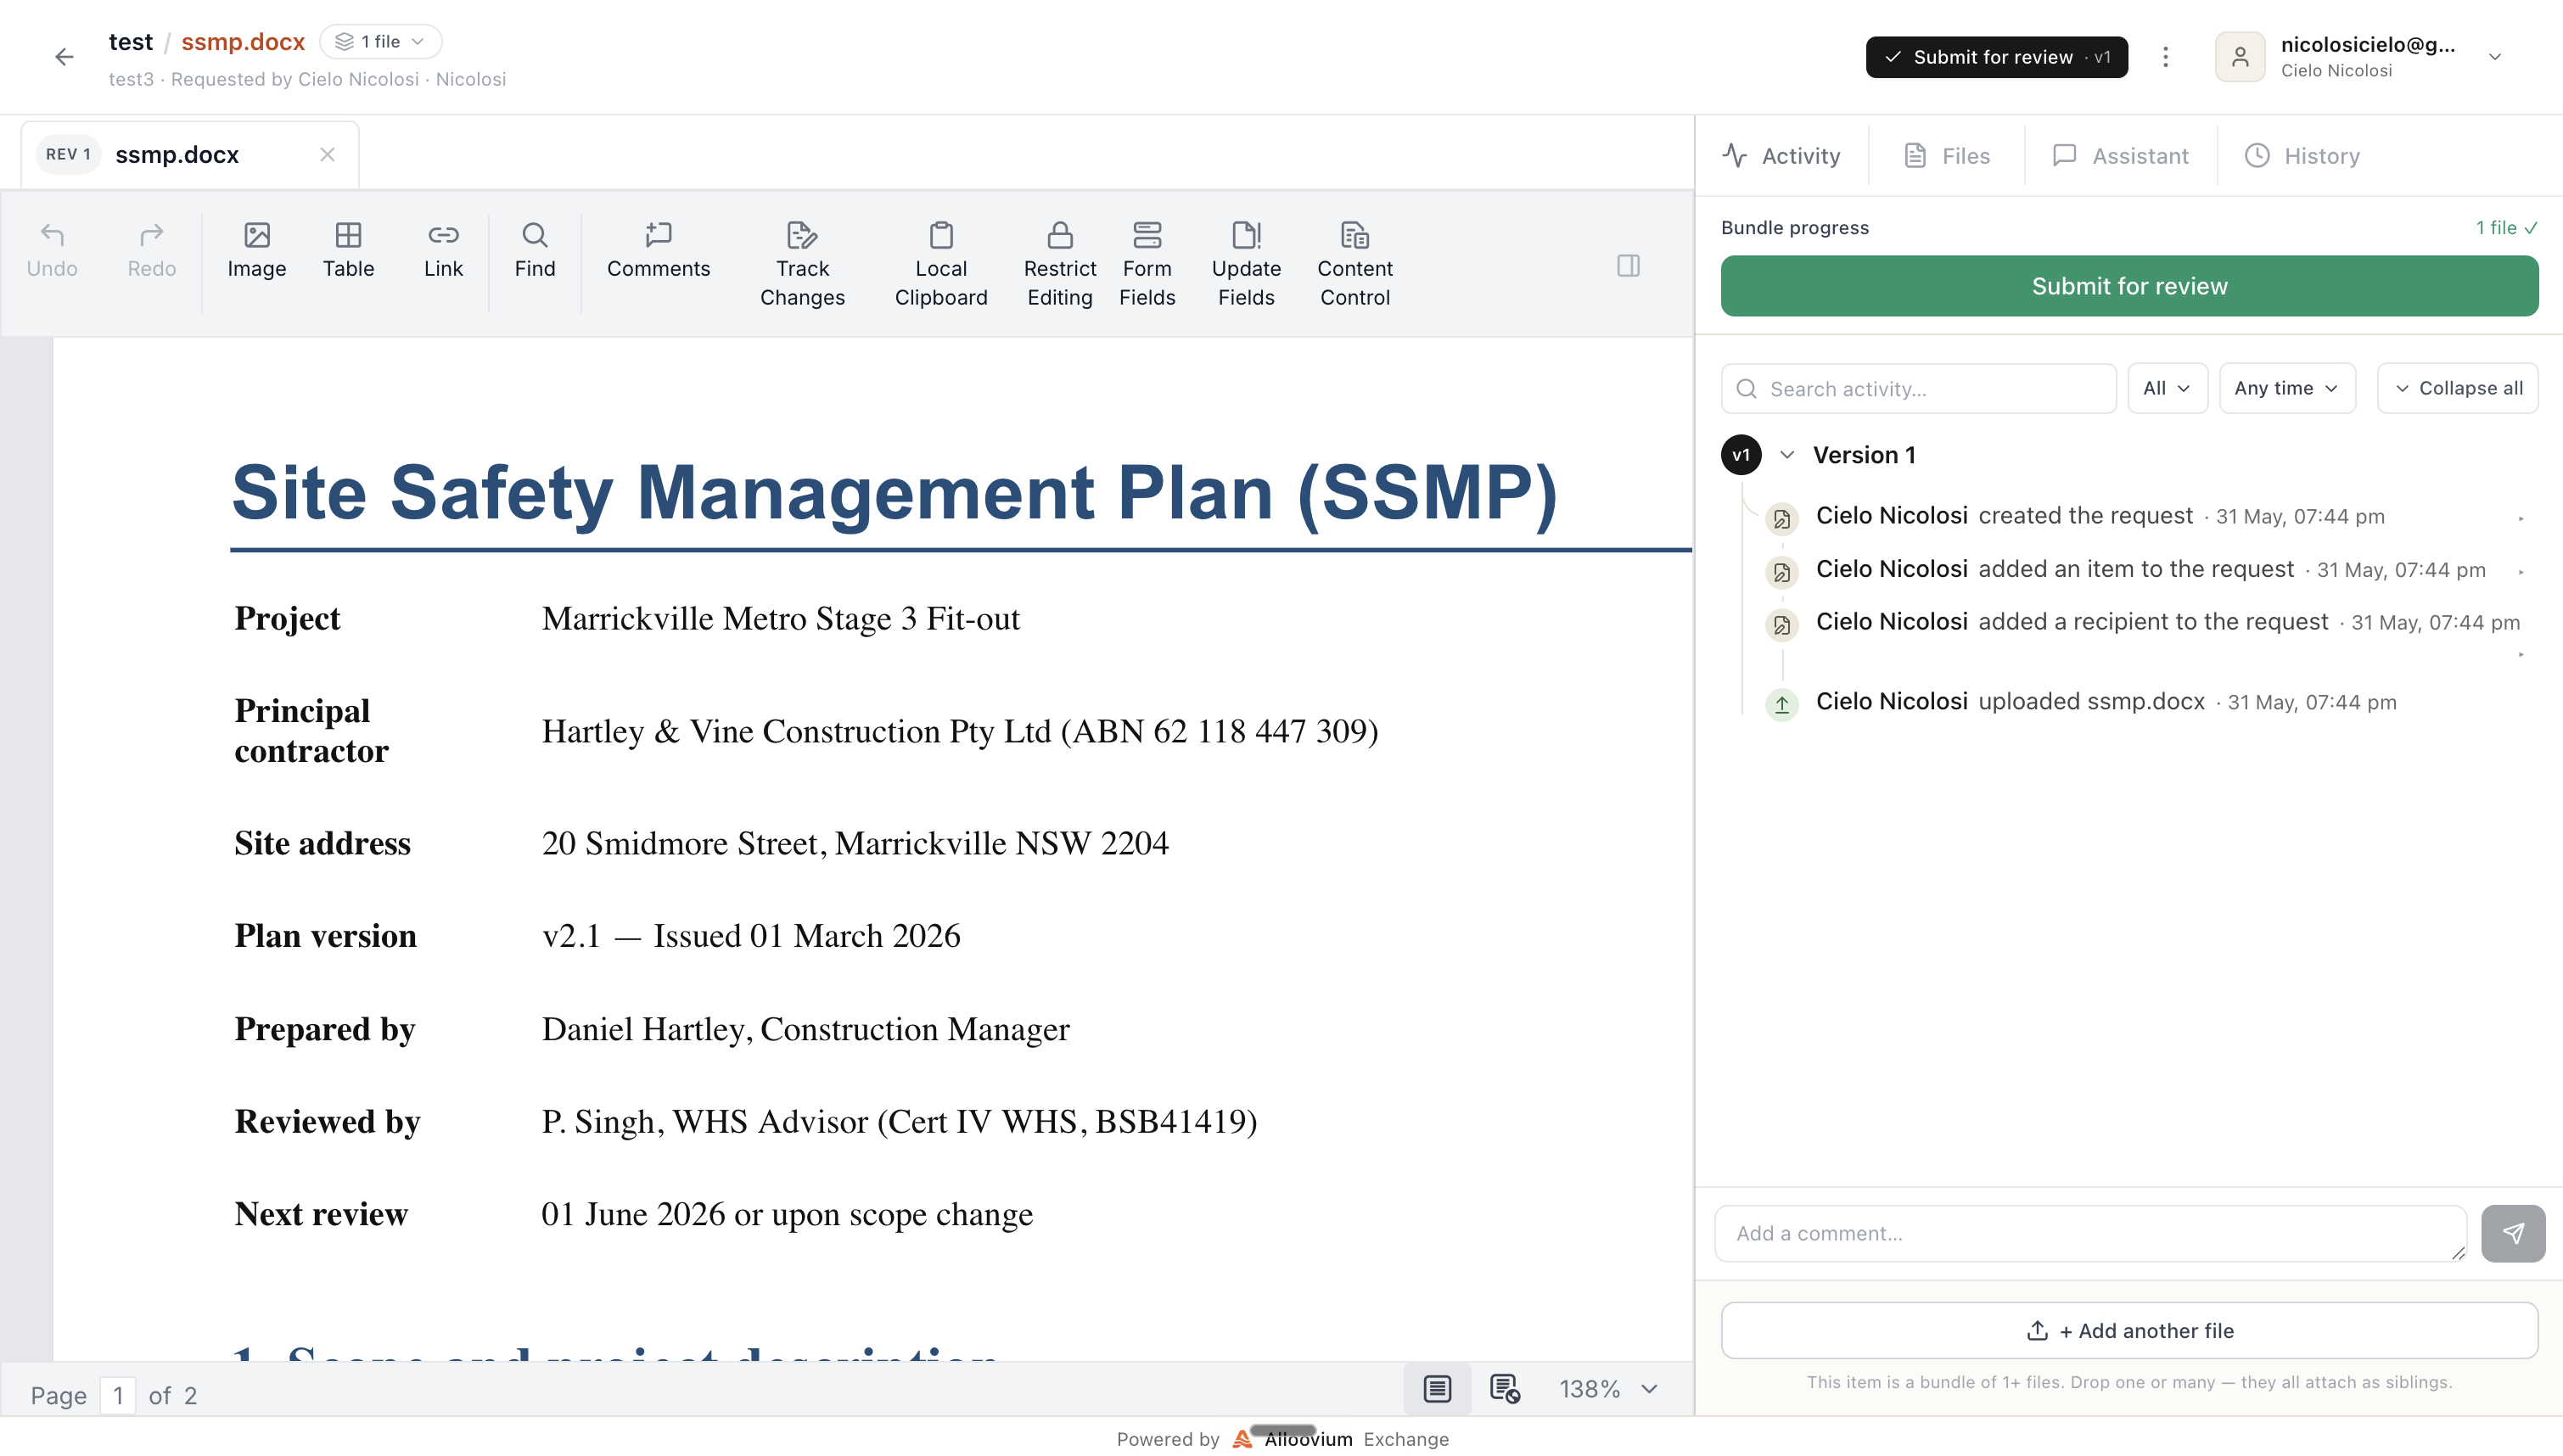Viewport: 2563px width, 1456px height.
Task: Click Update Fields tool
Action: click(x=1246, y=265)
